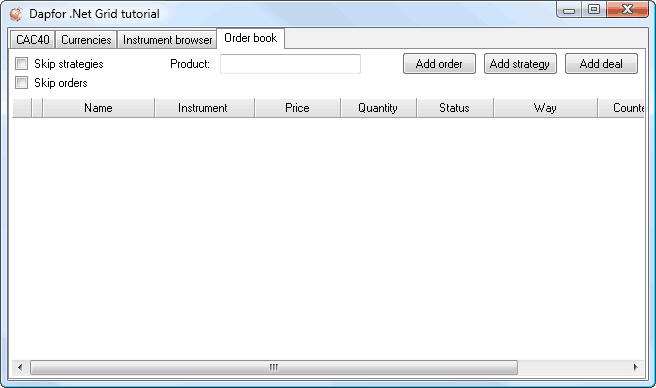This screenshot has width=656, height=388.
Task: Select the Instrument browser tab
Action: [167, 40]
